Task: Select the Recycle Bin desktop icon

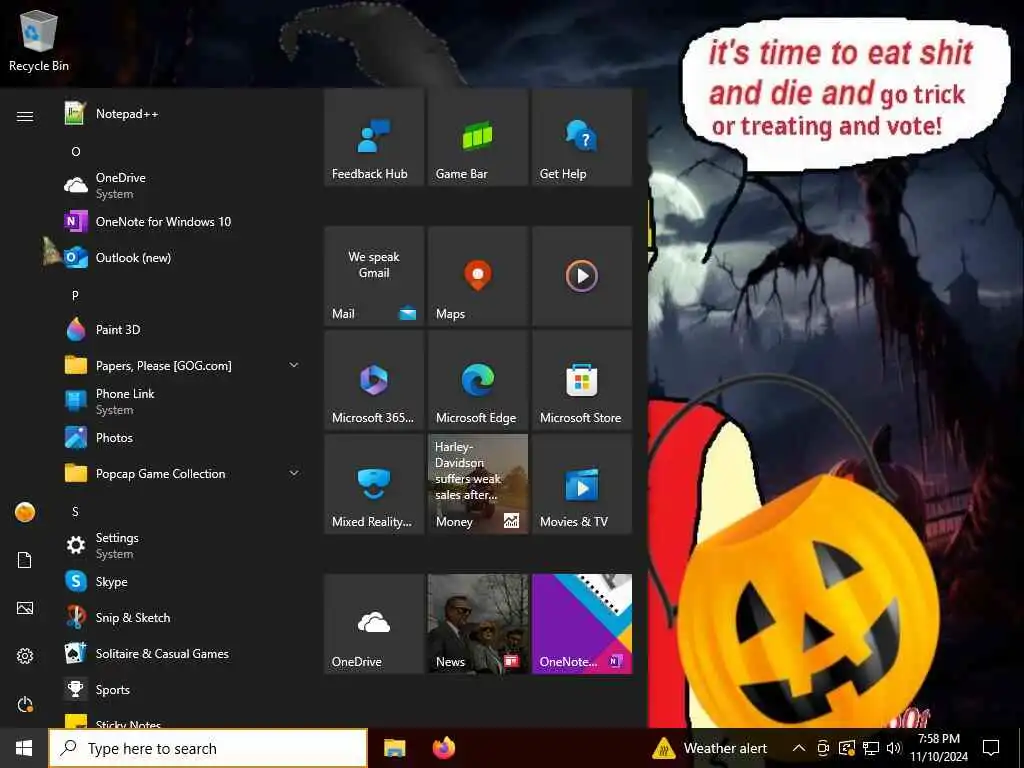Action: pos(39,40)
